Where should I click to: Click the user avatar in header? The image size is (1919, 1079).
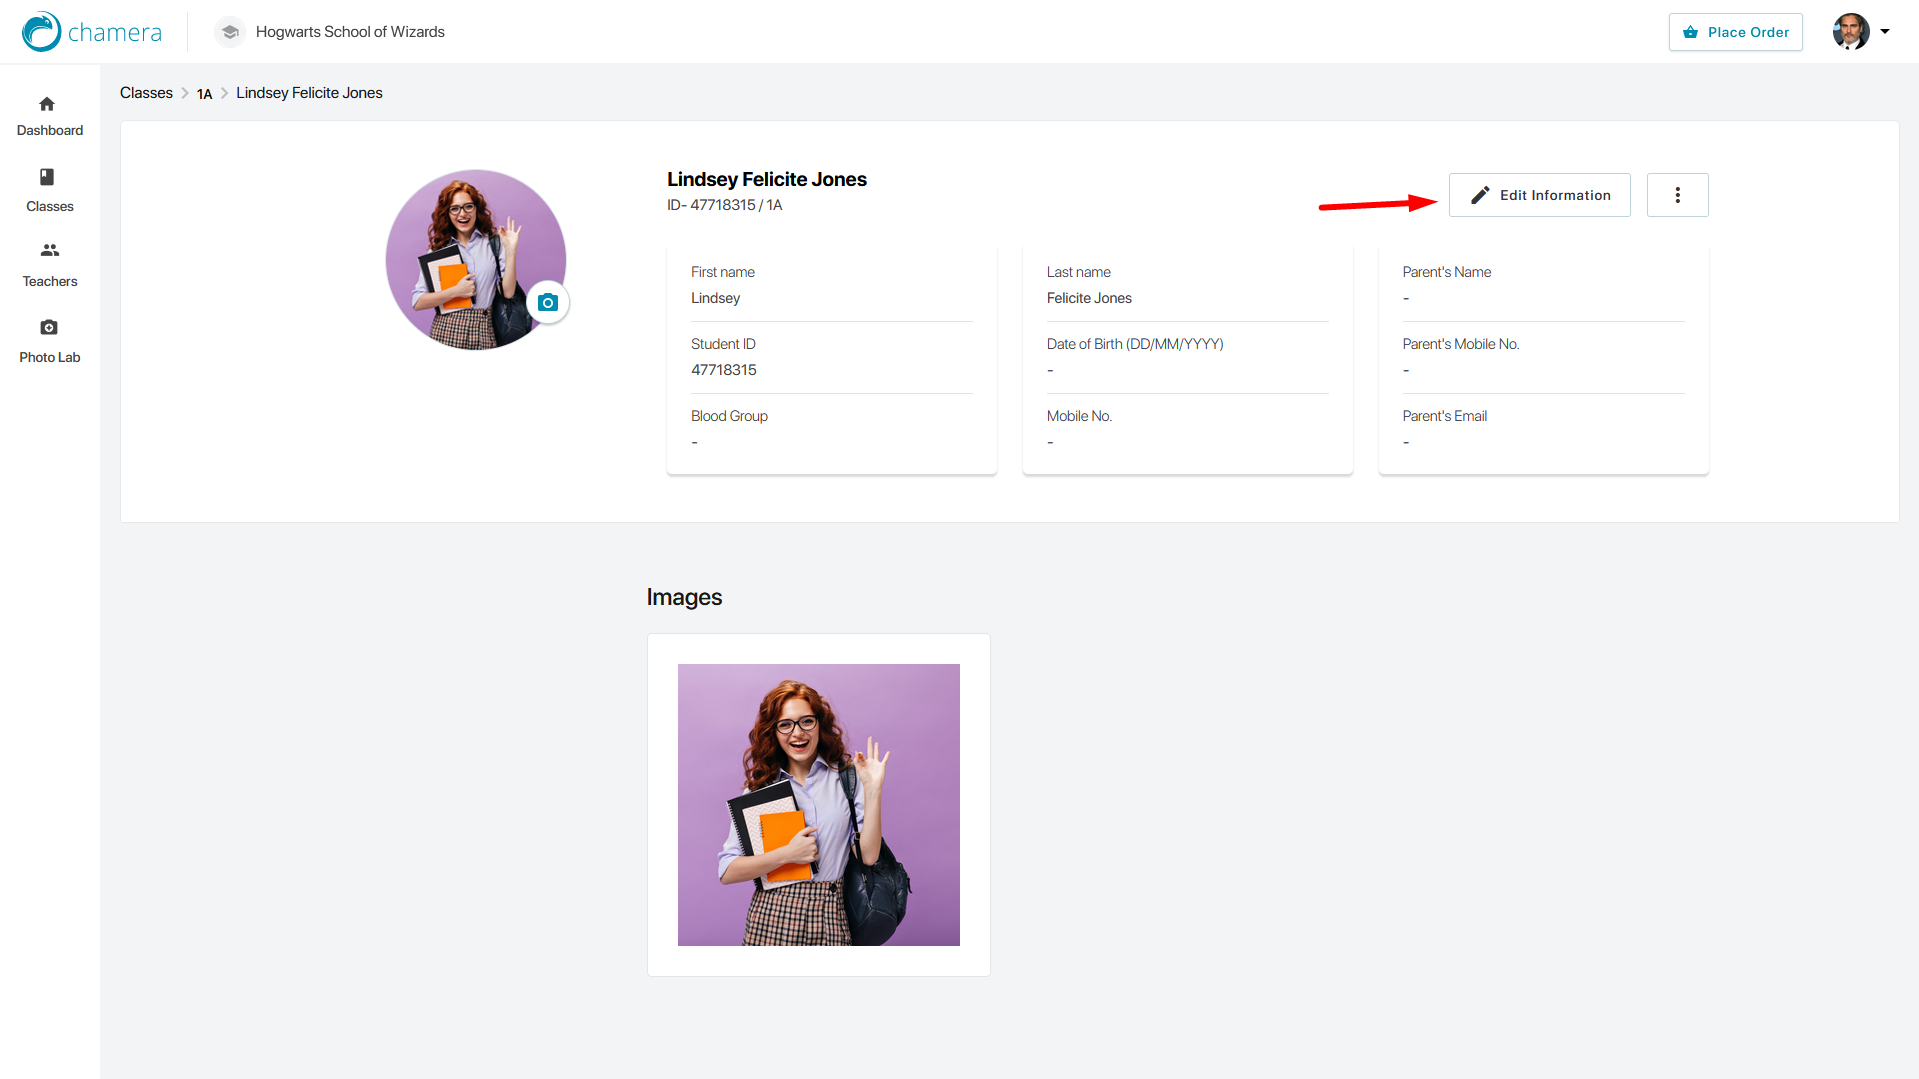[1850, 32]
